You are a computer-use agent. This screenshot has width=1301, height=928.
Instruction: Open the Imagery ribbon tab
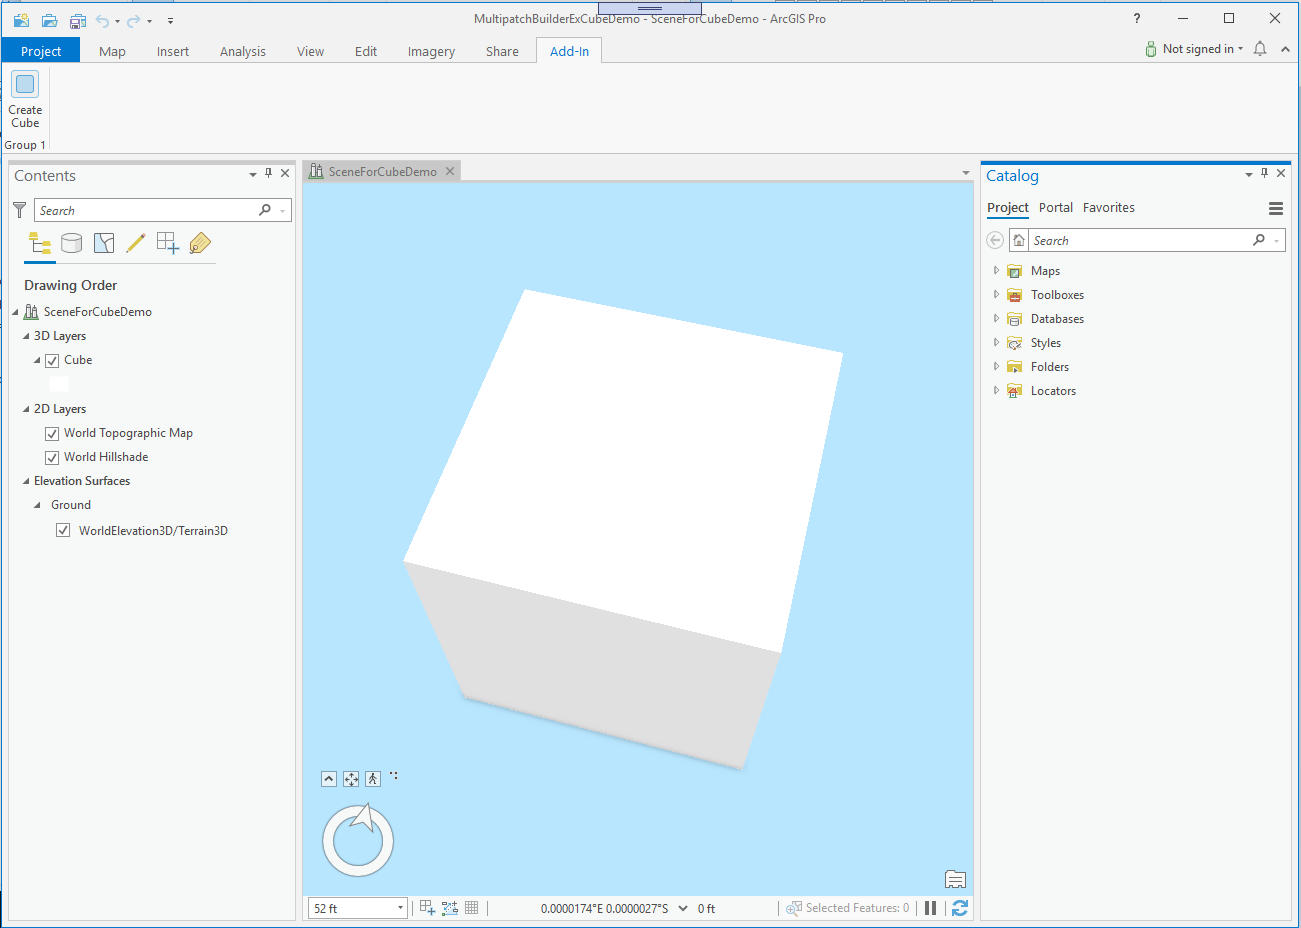coord(430,50)
